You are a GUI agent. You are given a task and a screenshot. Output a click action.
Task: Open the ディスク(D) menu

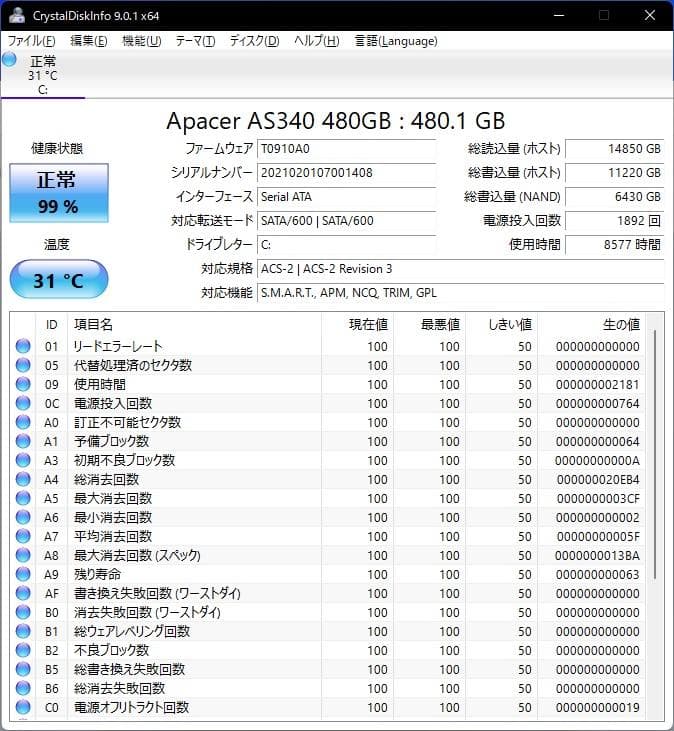point(254,41)
